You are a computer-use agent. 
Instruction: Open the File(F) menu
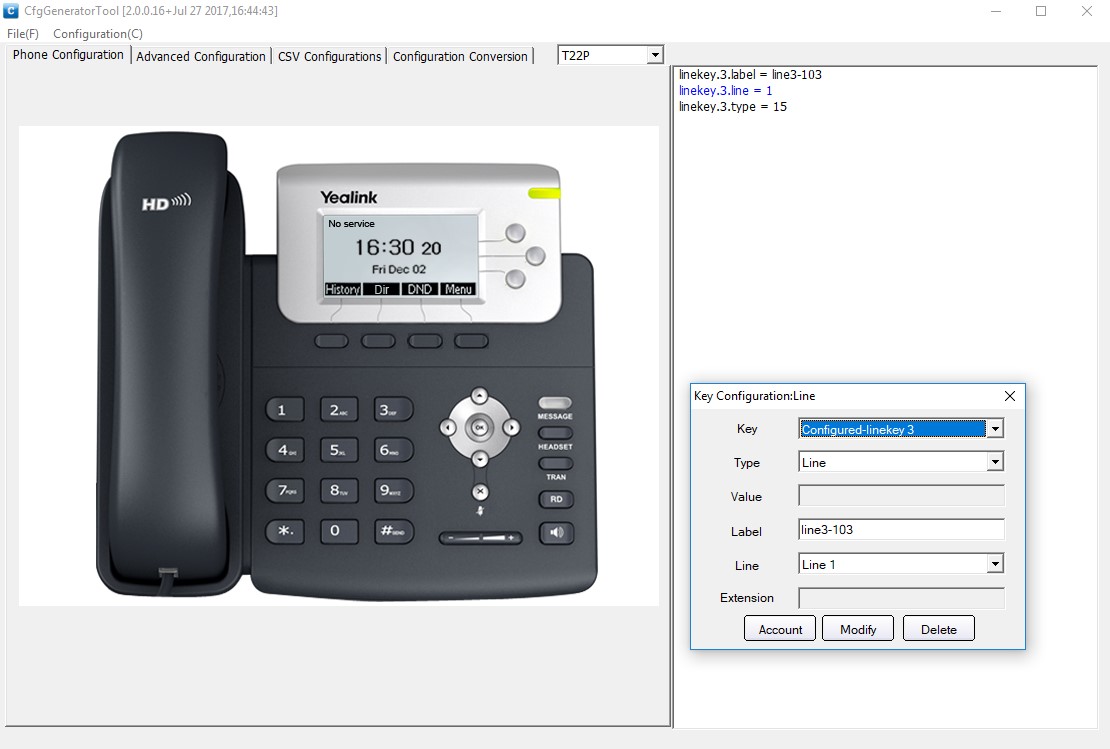tap(23, 33)
